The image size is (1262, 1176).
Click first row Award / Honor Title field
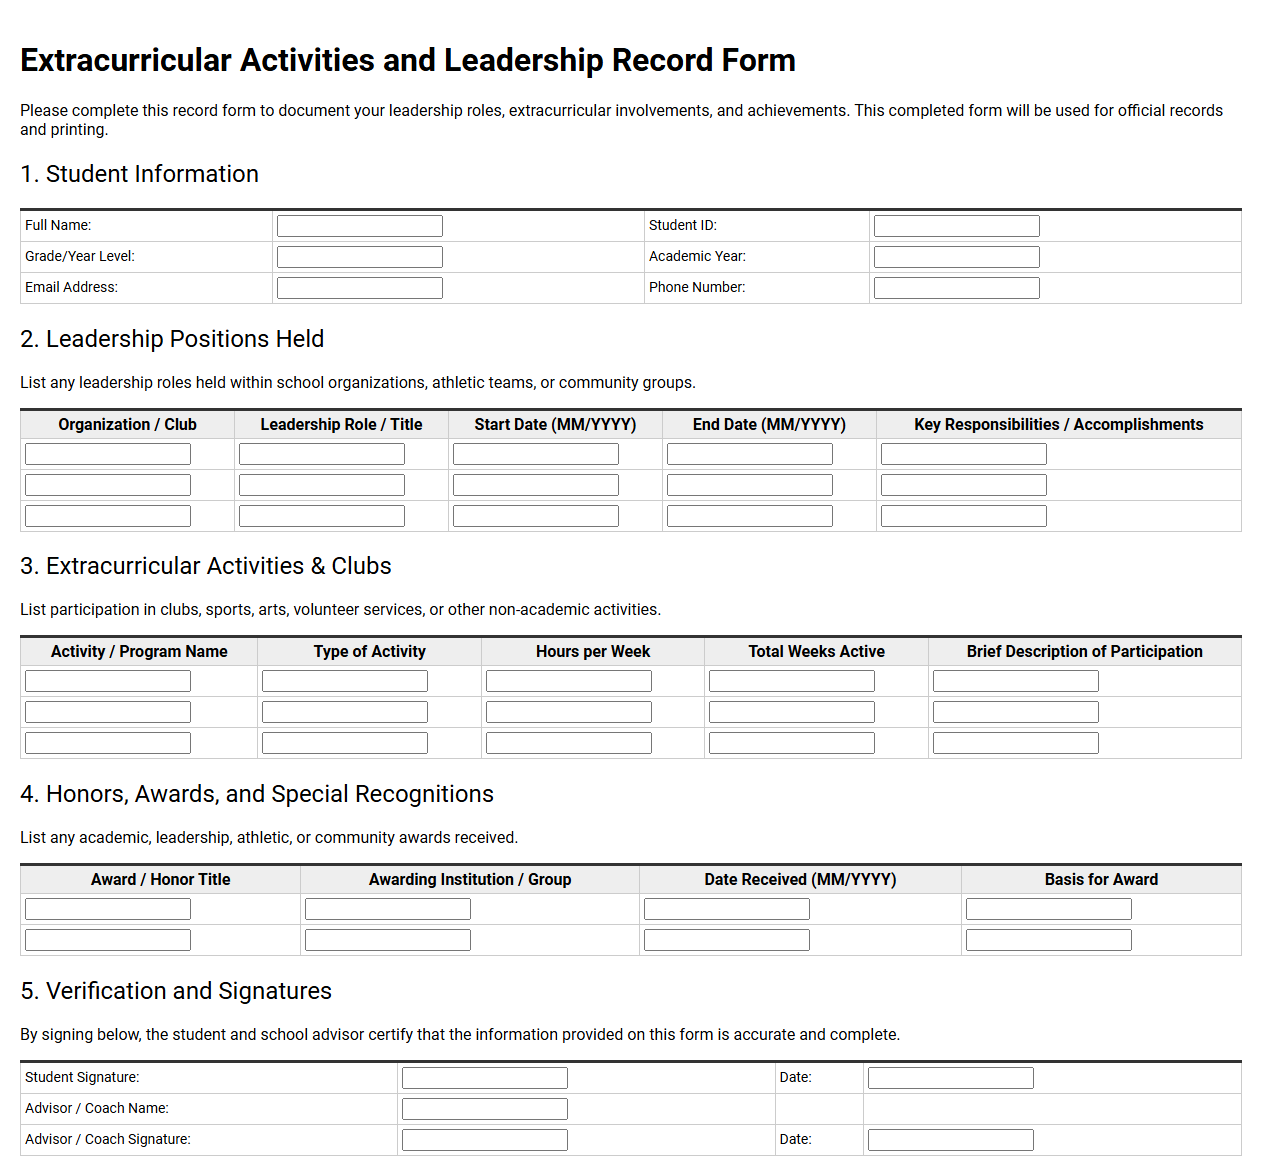click(108, 909)
